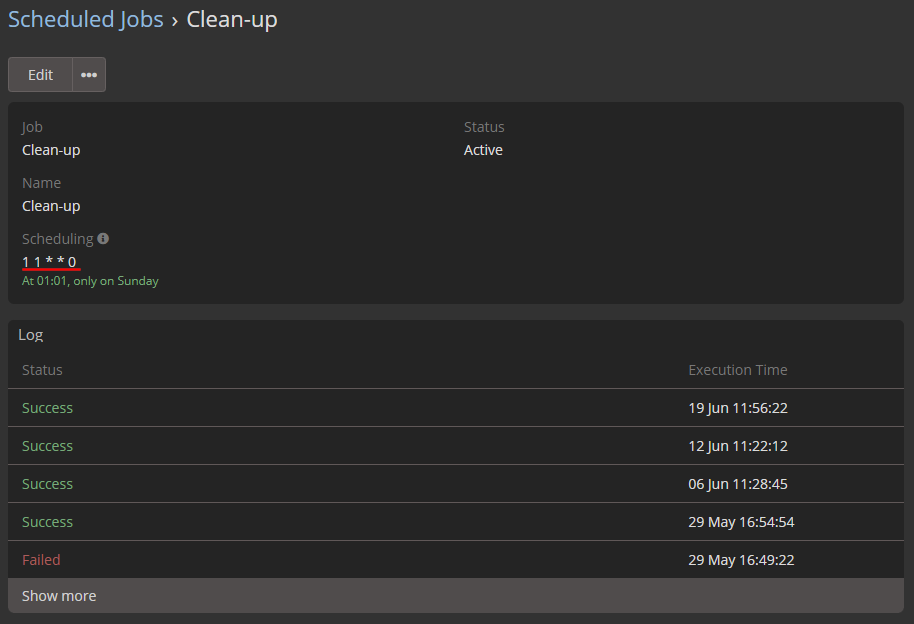The height and width of the screenshot is (624, 914).
Task: Select the 29 May 16:54:54 Success entry
Action: [456, 521]
